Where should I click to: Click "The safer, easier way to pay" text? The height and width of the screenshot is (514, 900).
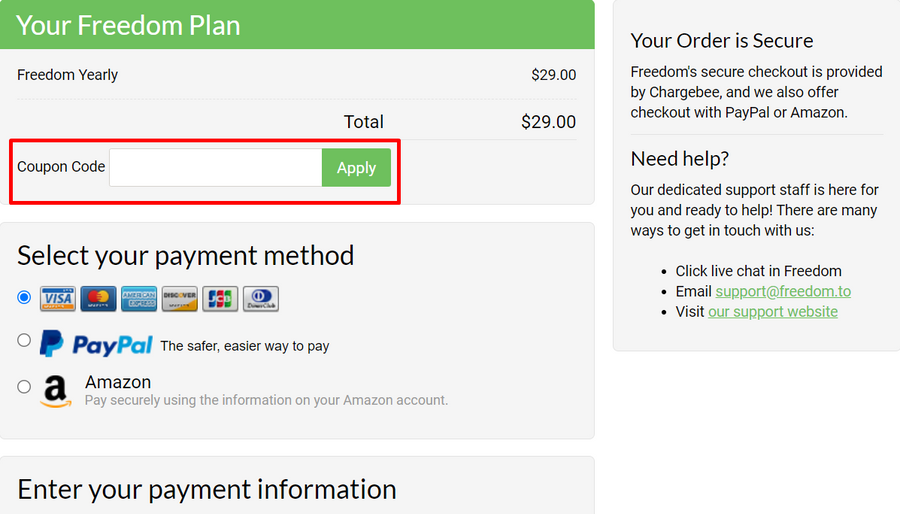[x=244, y=346]
